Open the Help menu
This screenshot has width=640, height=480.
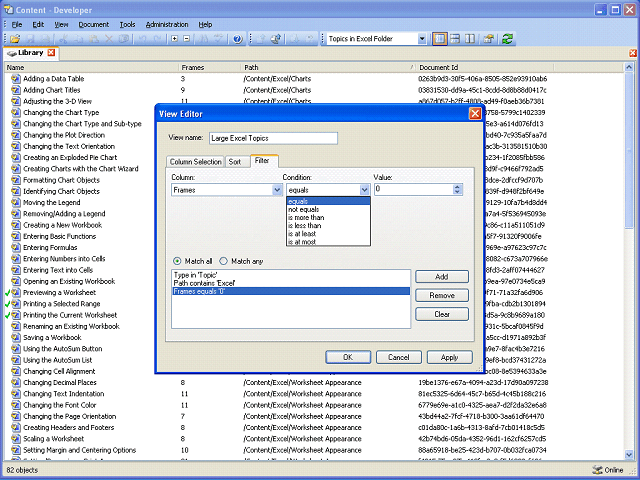(x=205, y=24)
